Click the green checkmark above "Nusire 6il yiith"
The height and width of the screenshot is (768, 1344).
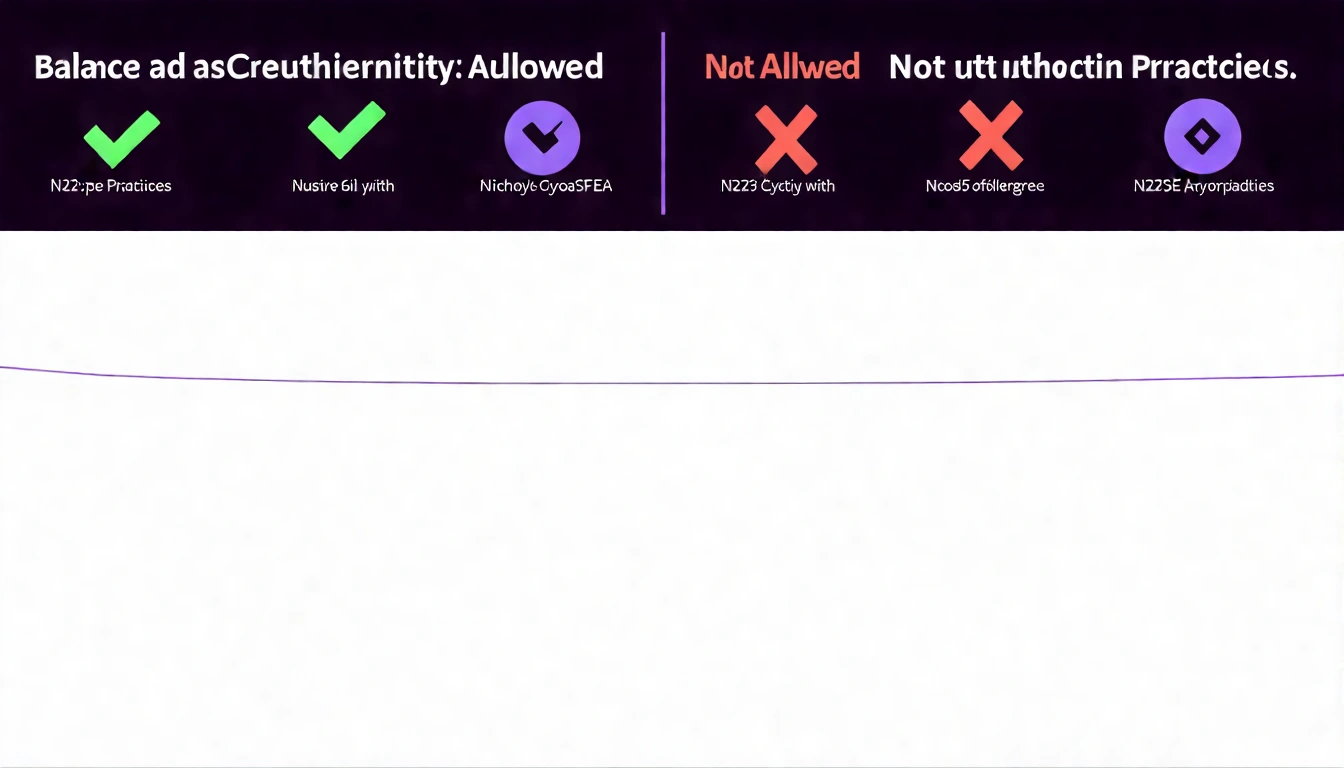click(x=346, y=132)
